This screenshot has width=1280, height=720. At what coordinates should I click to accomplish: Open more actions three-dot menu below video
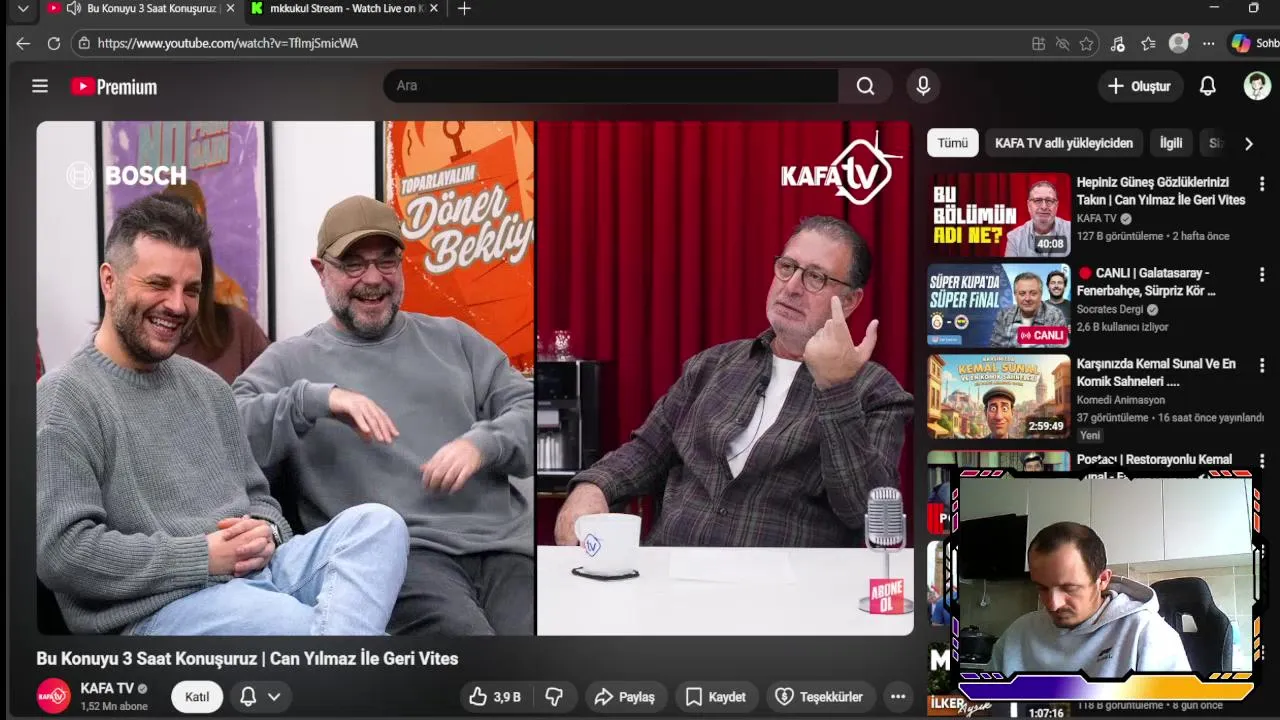coord(898,697)
